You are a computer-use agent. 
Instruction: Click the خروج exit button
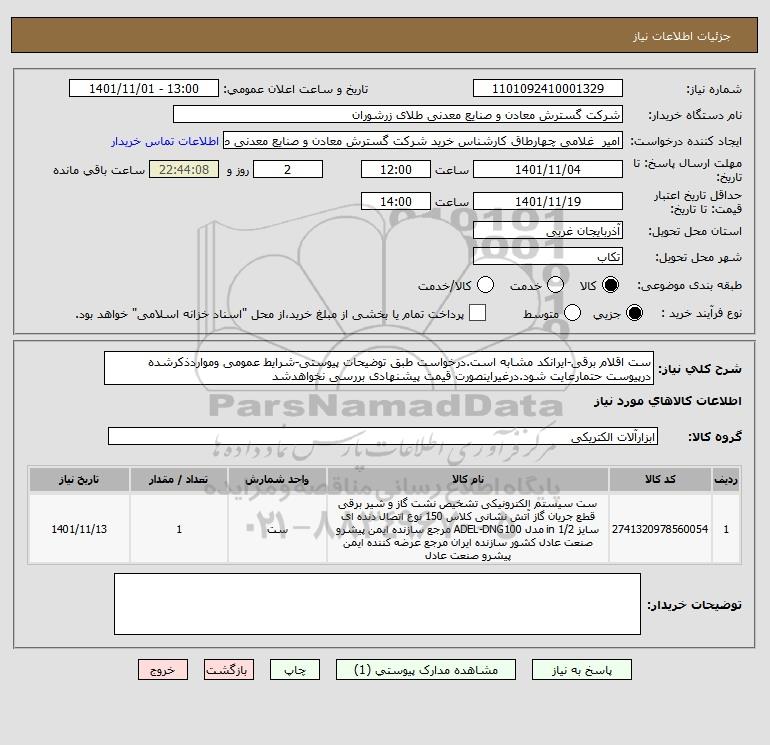(163, 670)
